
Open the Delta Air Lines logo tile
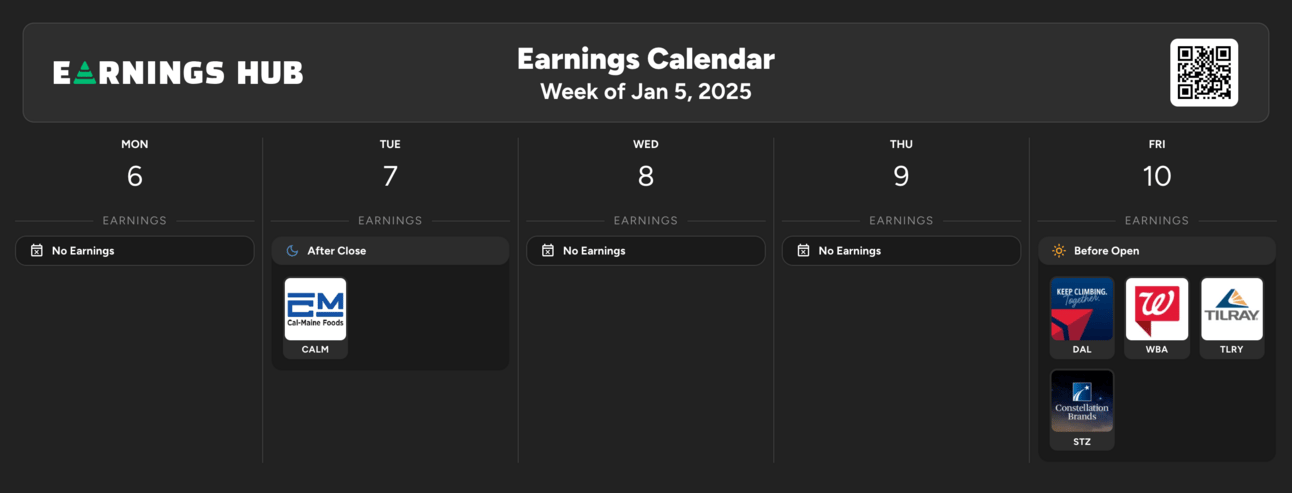[x=1082, y=309]
